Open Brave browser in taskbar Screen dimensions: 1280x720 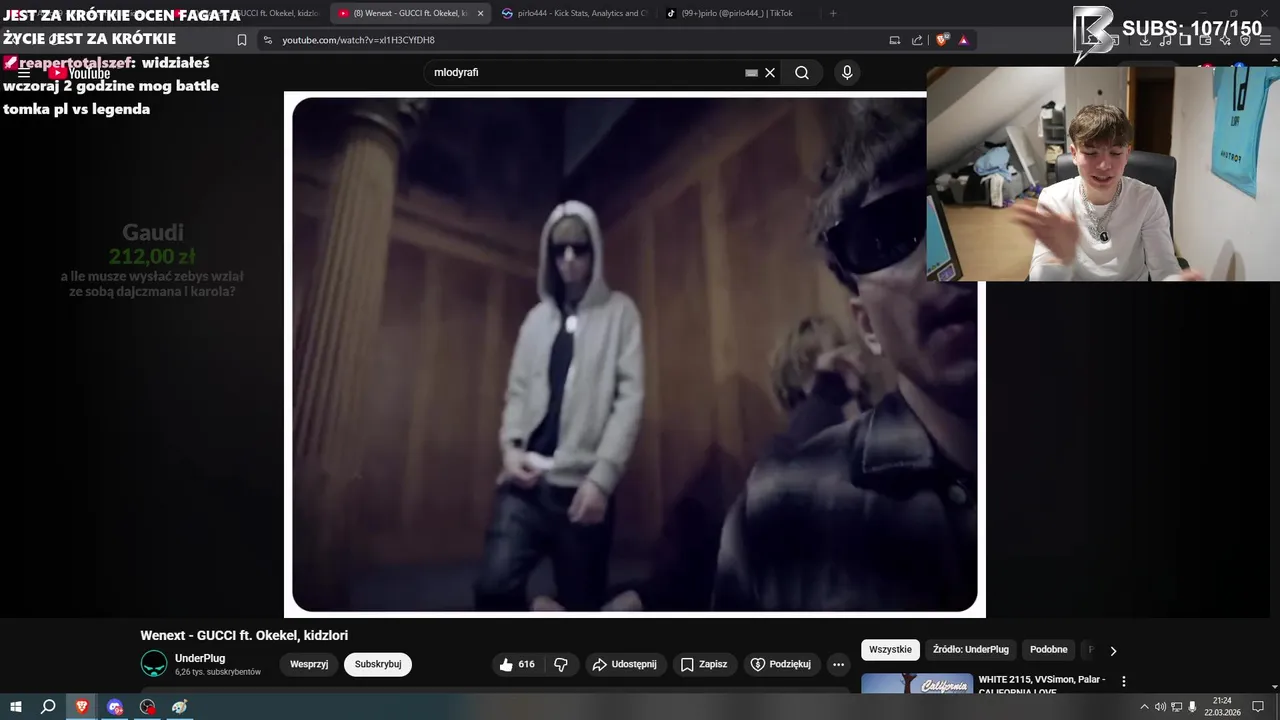point(82,706)
